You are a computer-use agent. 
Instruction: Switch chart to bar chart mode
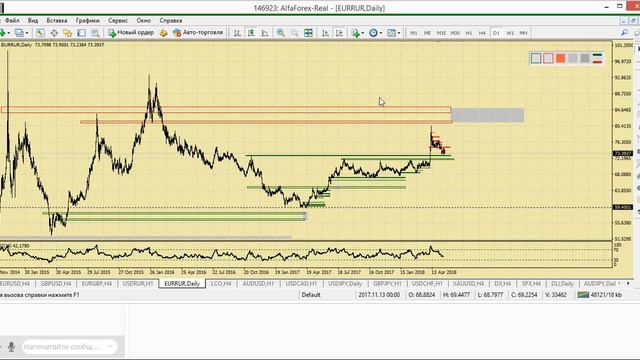pos(237,33)
